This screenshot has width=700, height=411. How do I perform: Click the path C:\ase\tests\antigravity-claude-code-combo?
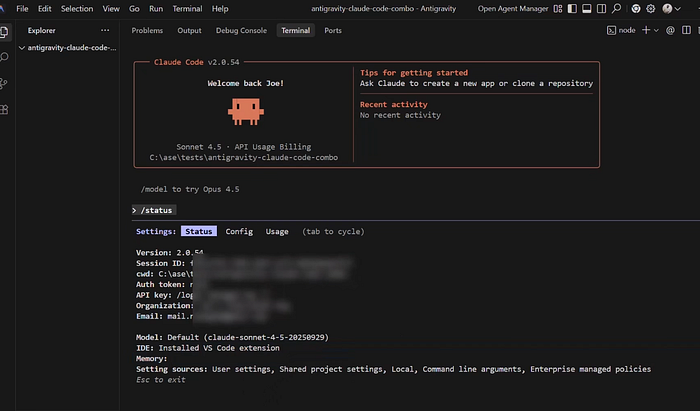pos(244,157)
